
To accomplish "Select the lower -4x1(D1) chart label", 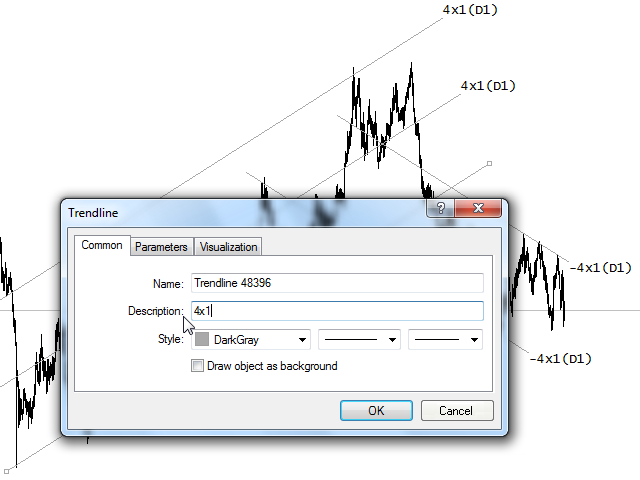I will pyautogui.click(x=560, y=359).
